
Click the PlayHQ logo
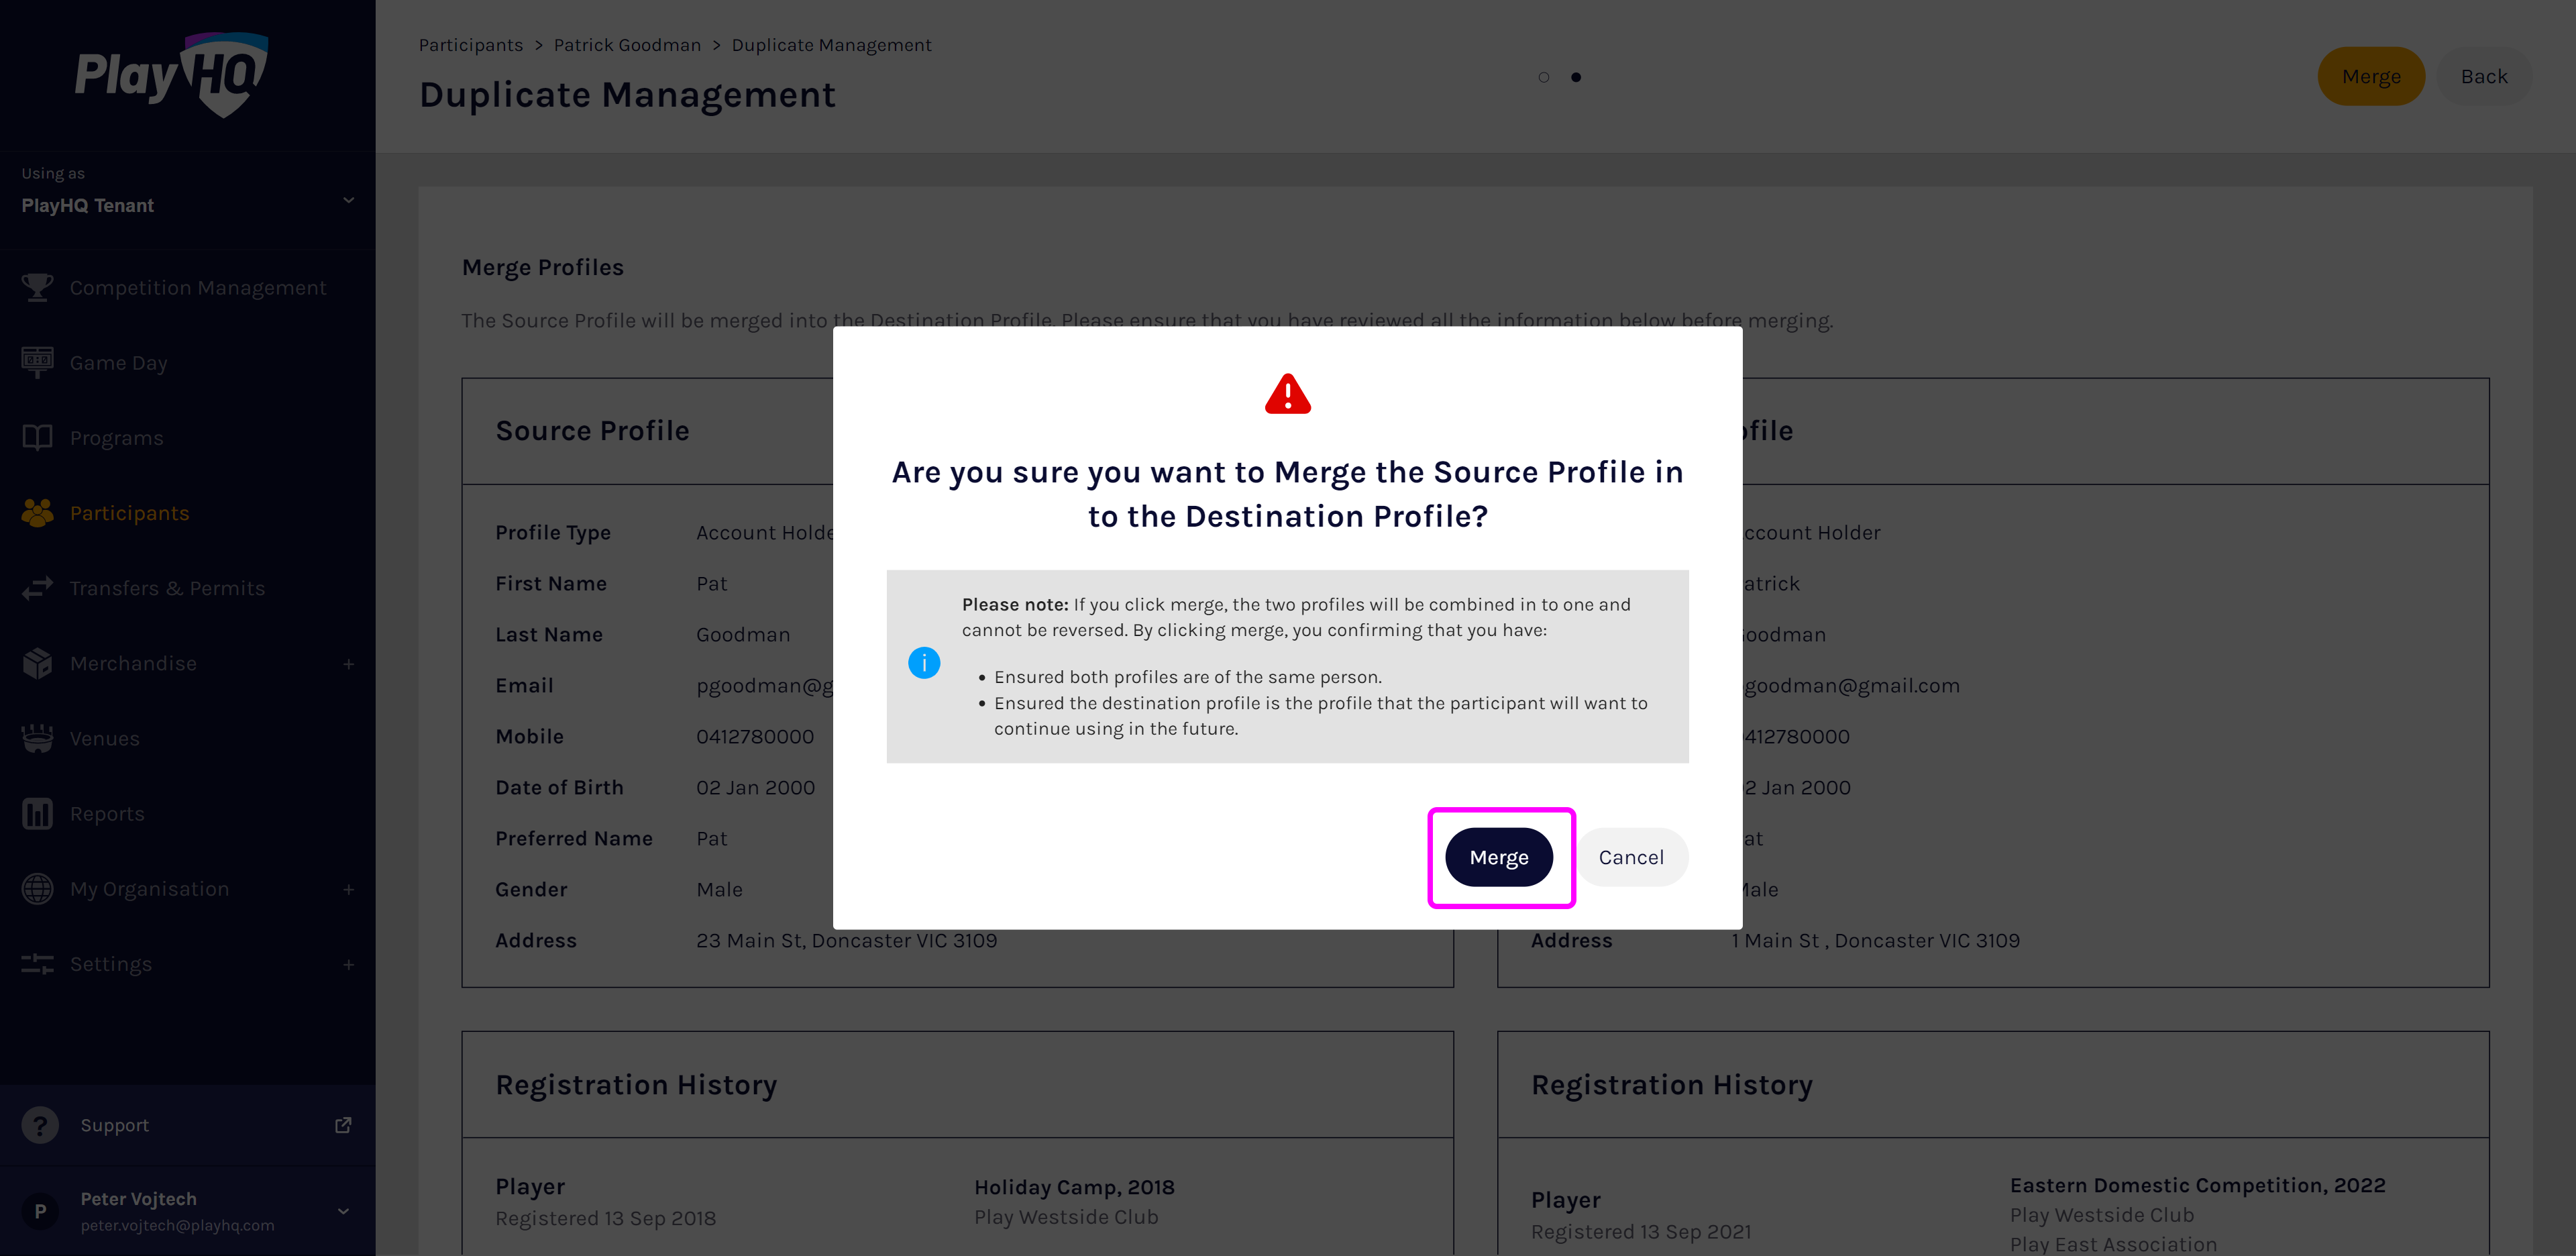click(x=171, y=75)
